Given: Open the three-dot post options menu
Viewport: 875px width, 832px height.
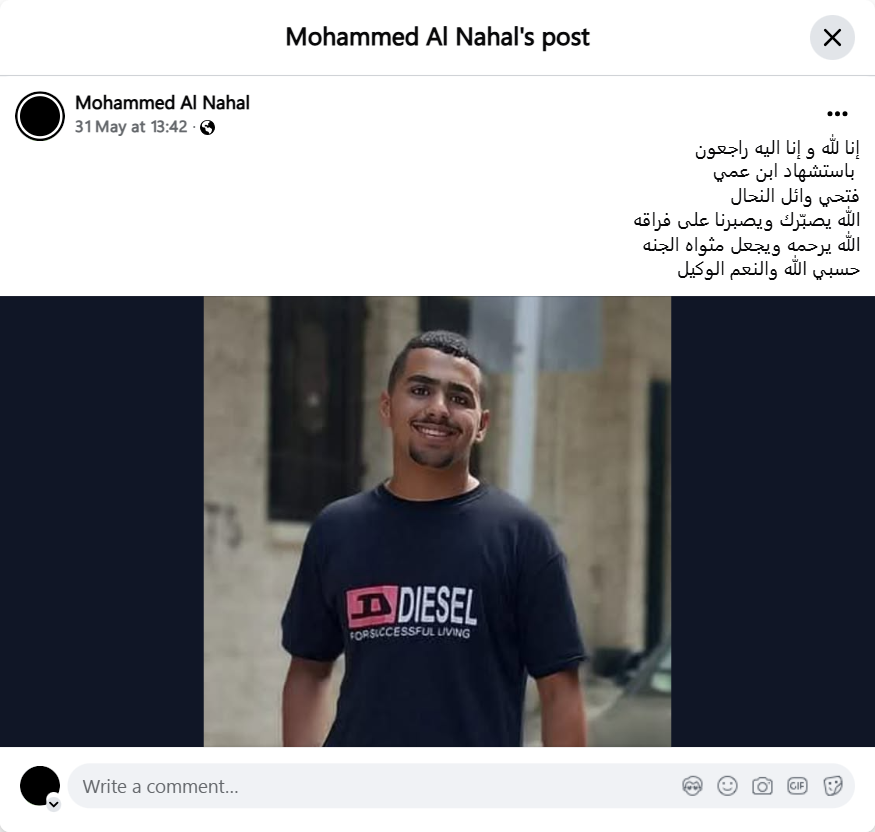Looking at the screenshot, I should tap(837, 114).
